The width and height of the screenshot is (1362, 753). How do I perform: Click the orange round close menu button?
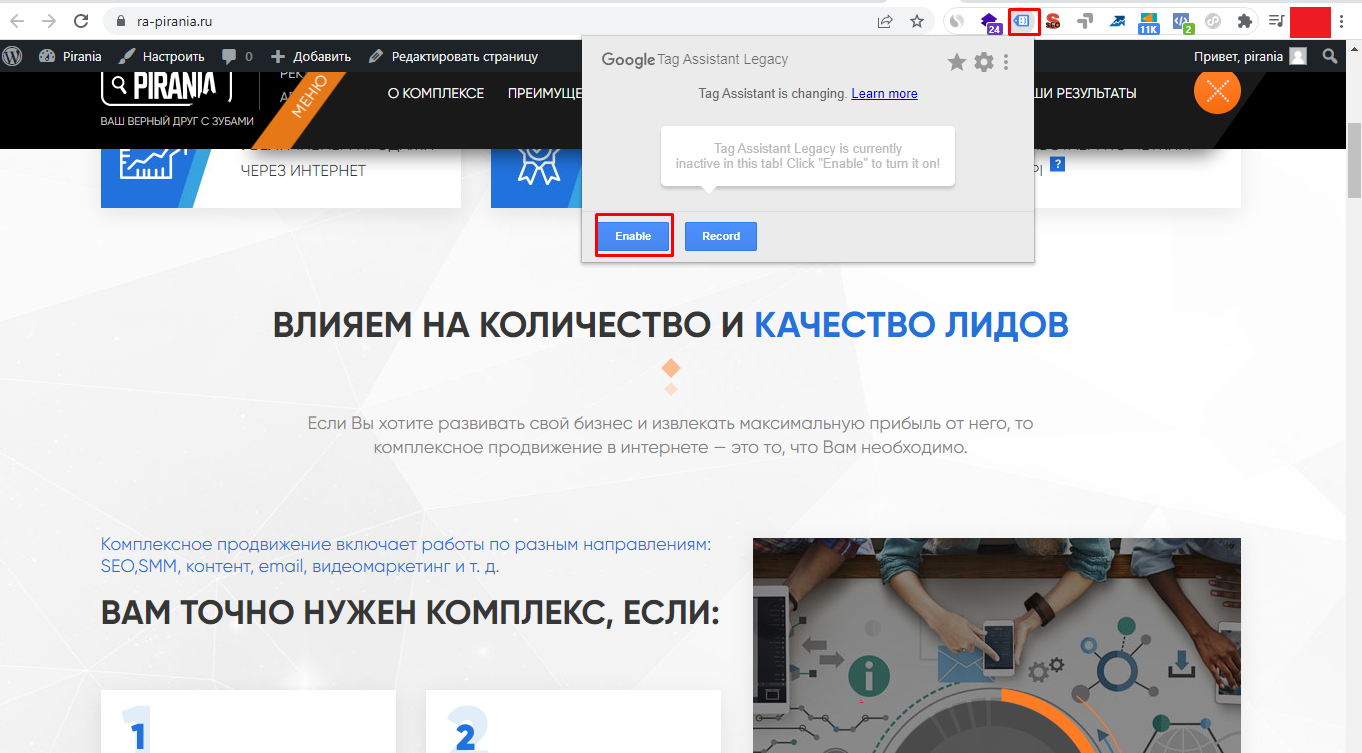coord(1217,92)
